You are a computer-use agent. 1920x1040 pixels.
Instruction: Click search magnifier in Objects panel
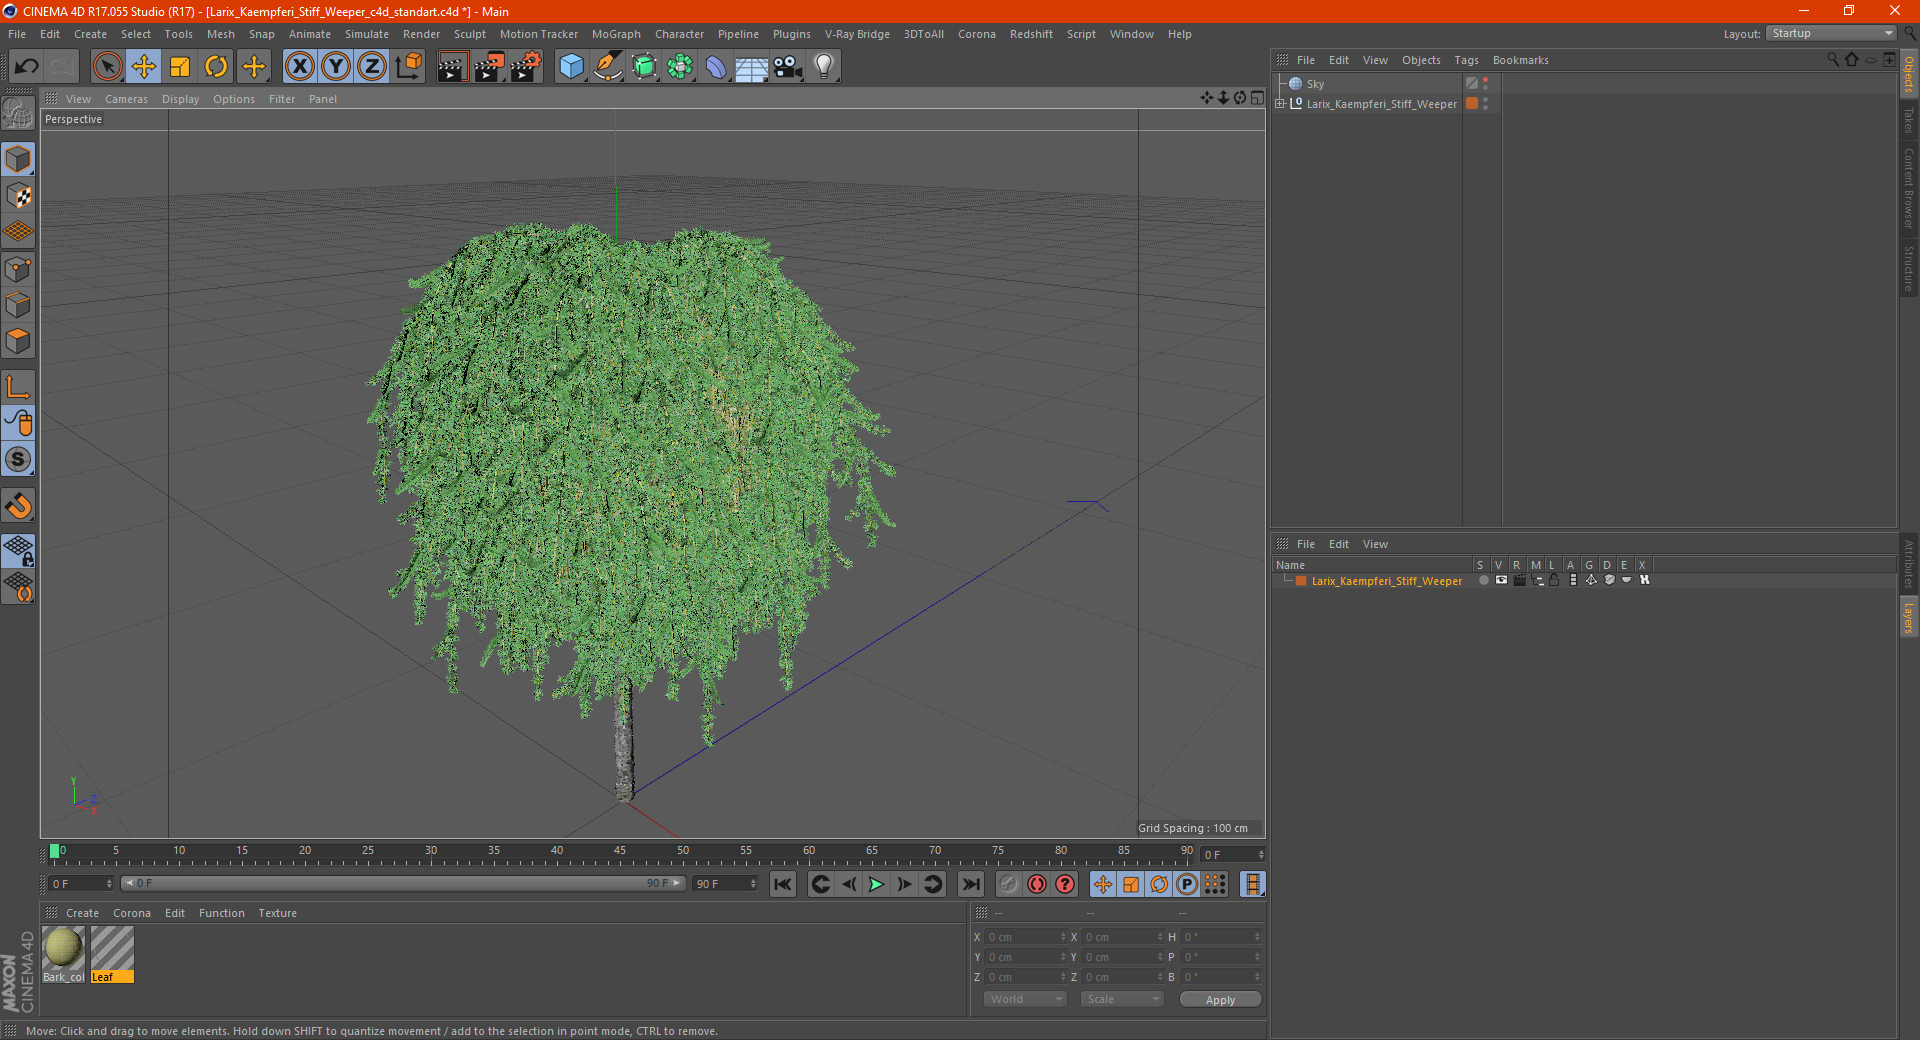[1833, 60]
